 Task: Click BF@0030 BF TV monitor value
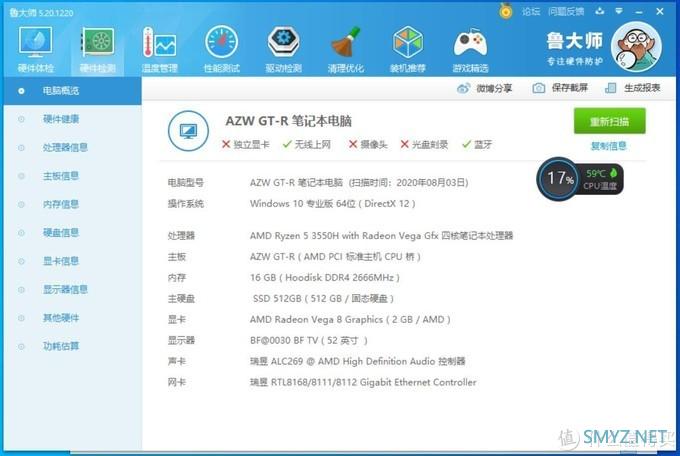point(309,341)
